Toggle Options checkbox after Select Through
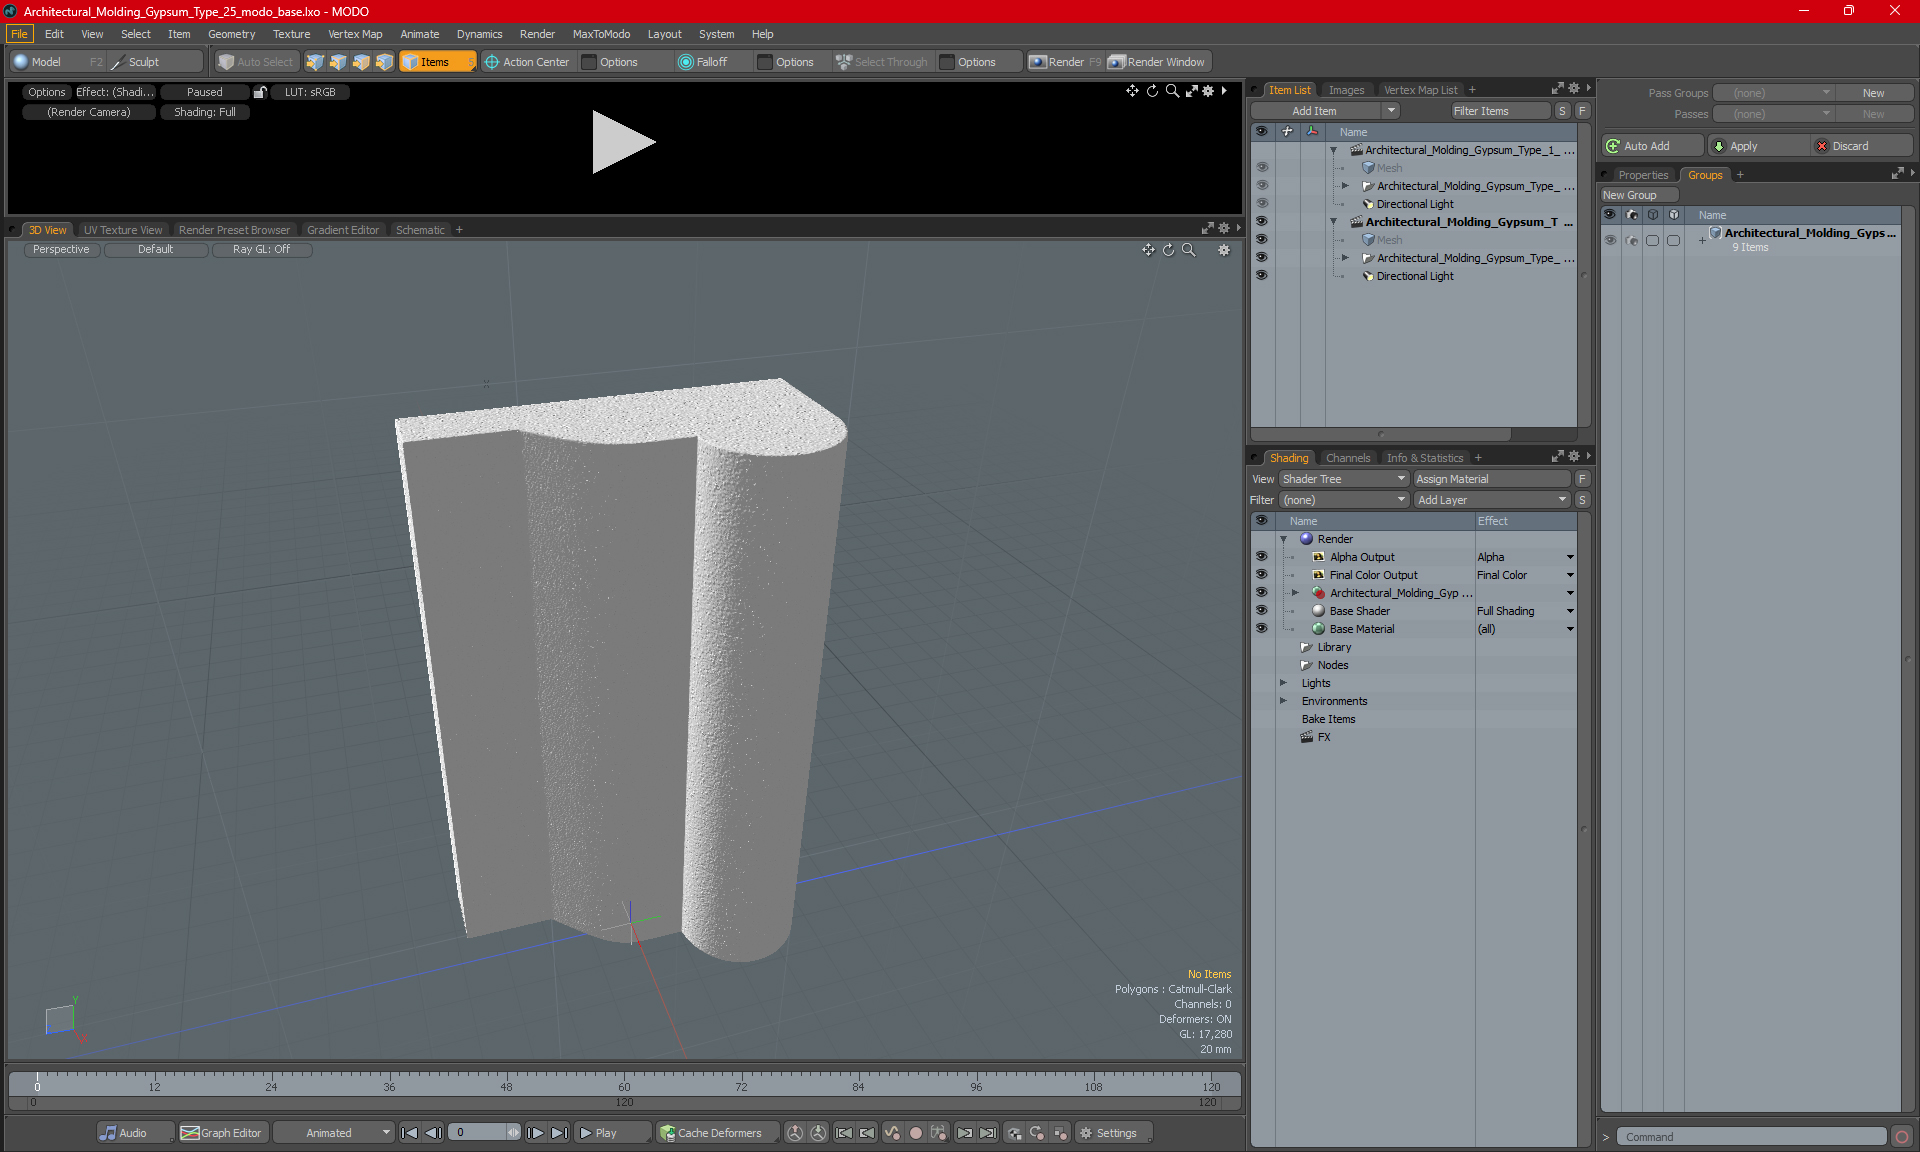1920x1152 pixels. click(947, 62)
